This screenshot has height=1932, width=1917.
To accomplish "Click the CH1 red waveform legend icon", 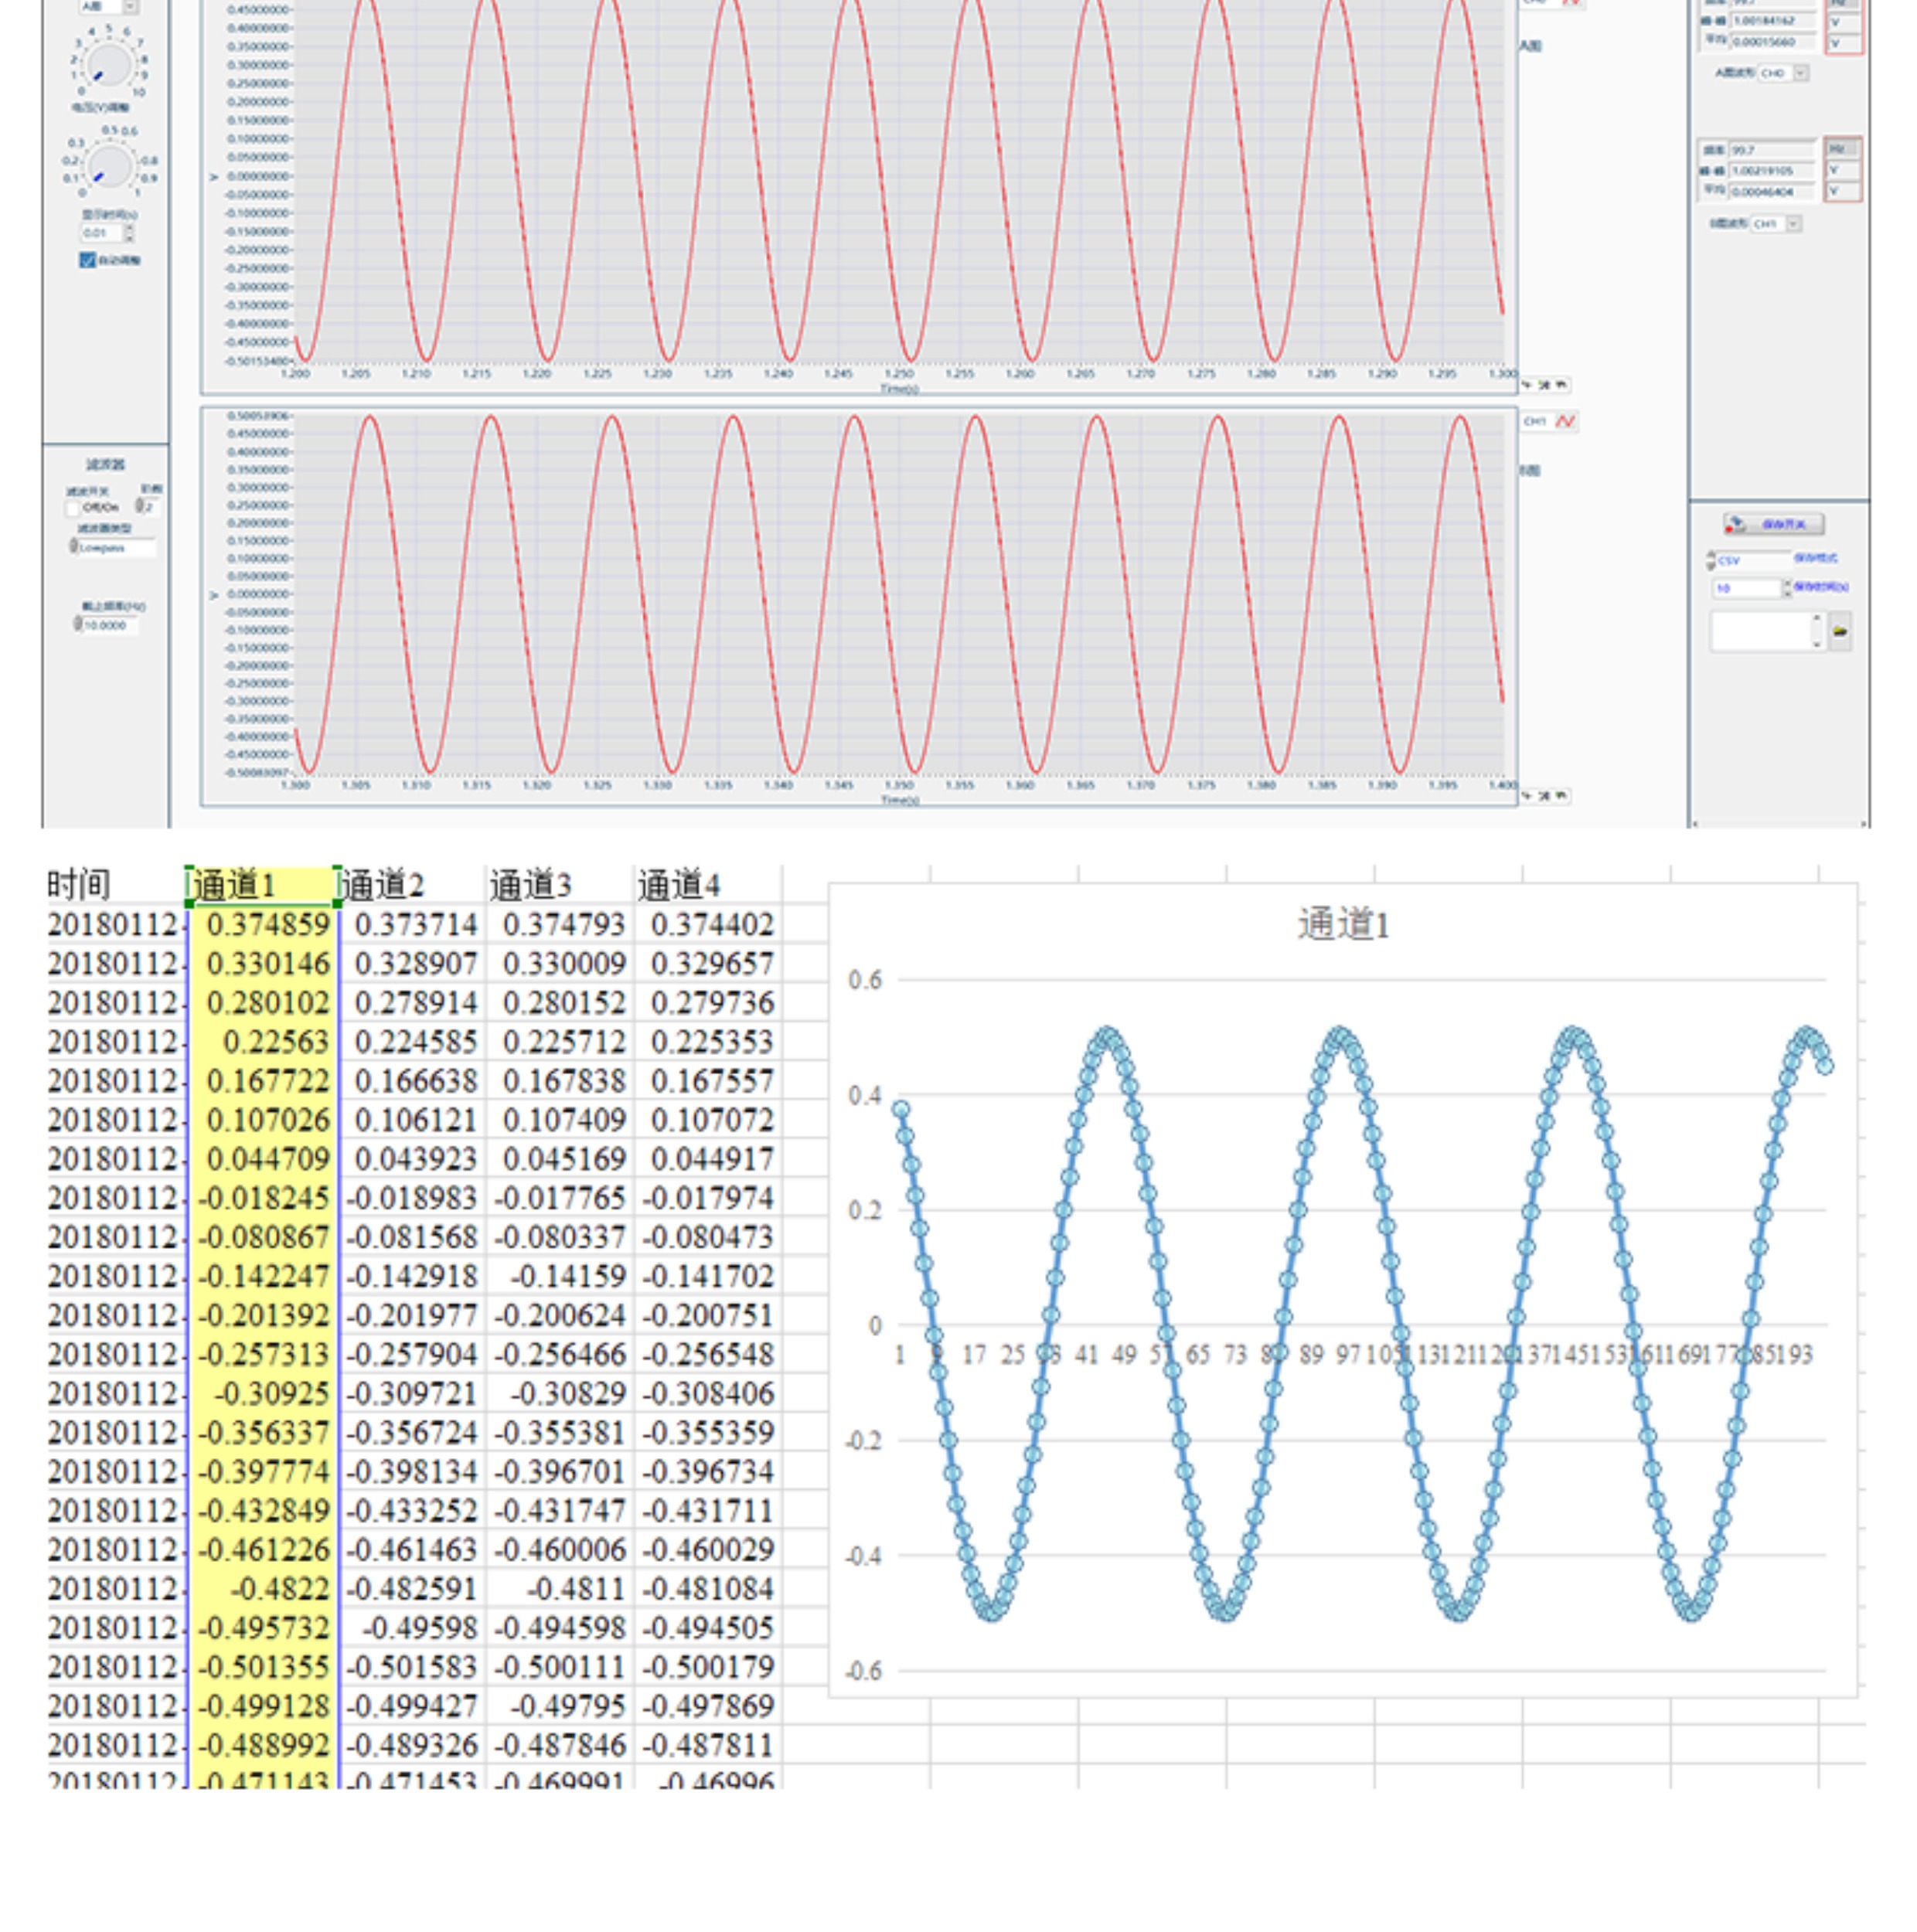I will pos(1565,422).
